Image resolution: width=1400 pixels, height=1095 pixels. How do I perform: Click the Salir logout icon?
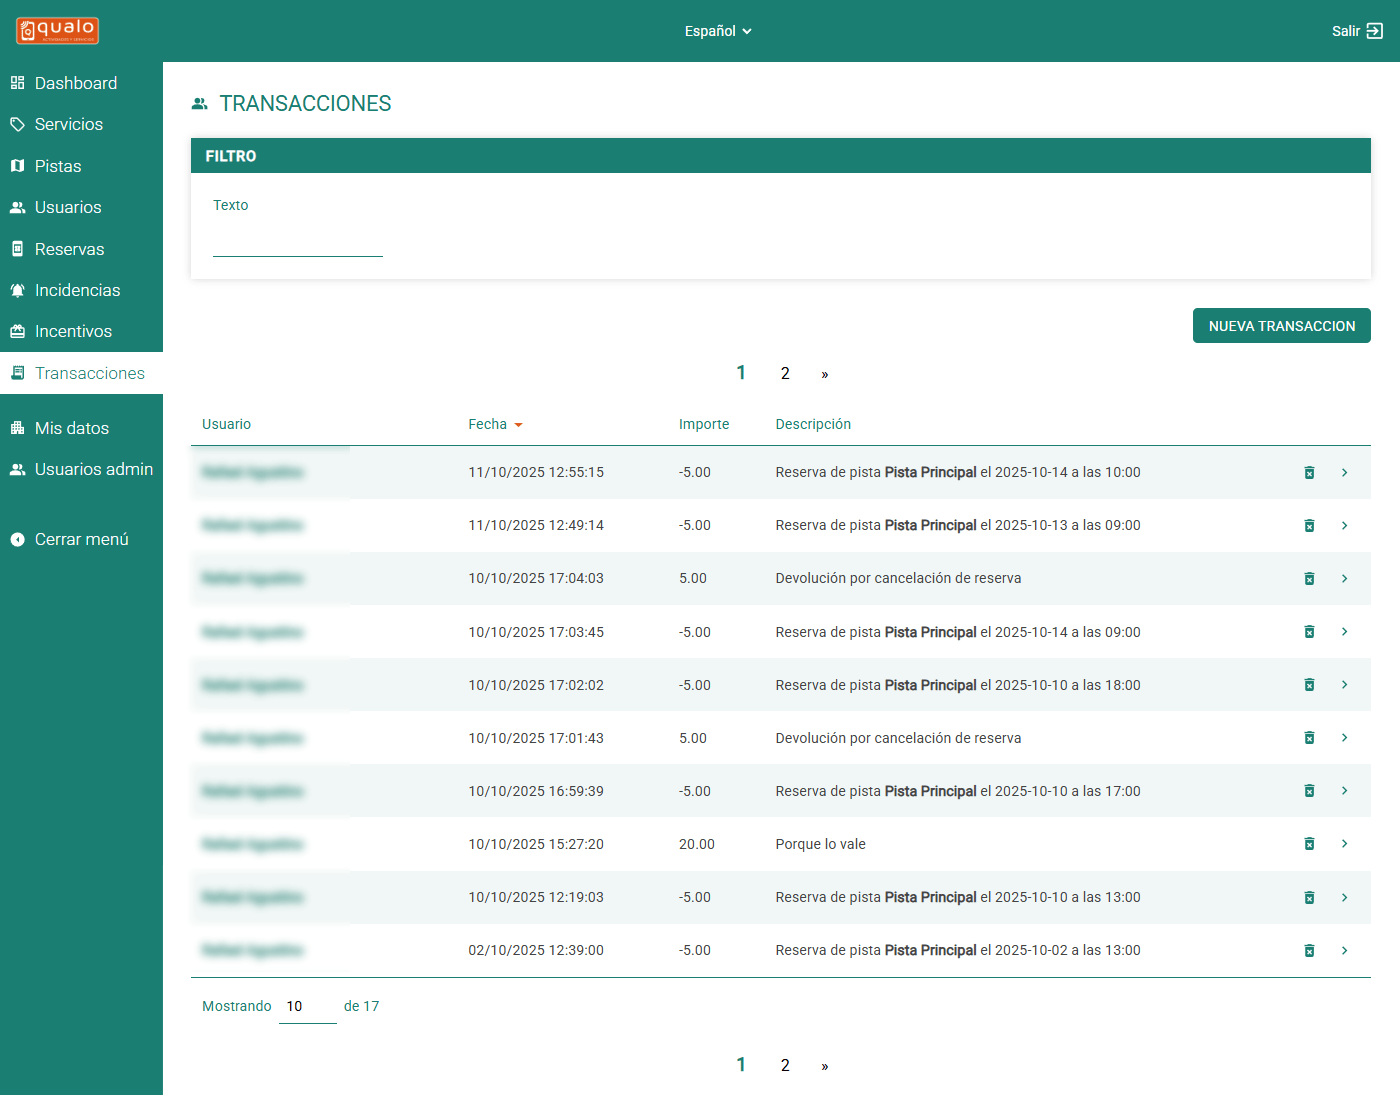(1375, 31)
